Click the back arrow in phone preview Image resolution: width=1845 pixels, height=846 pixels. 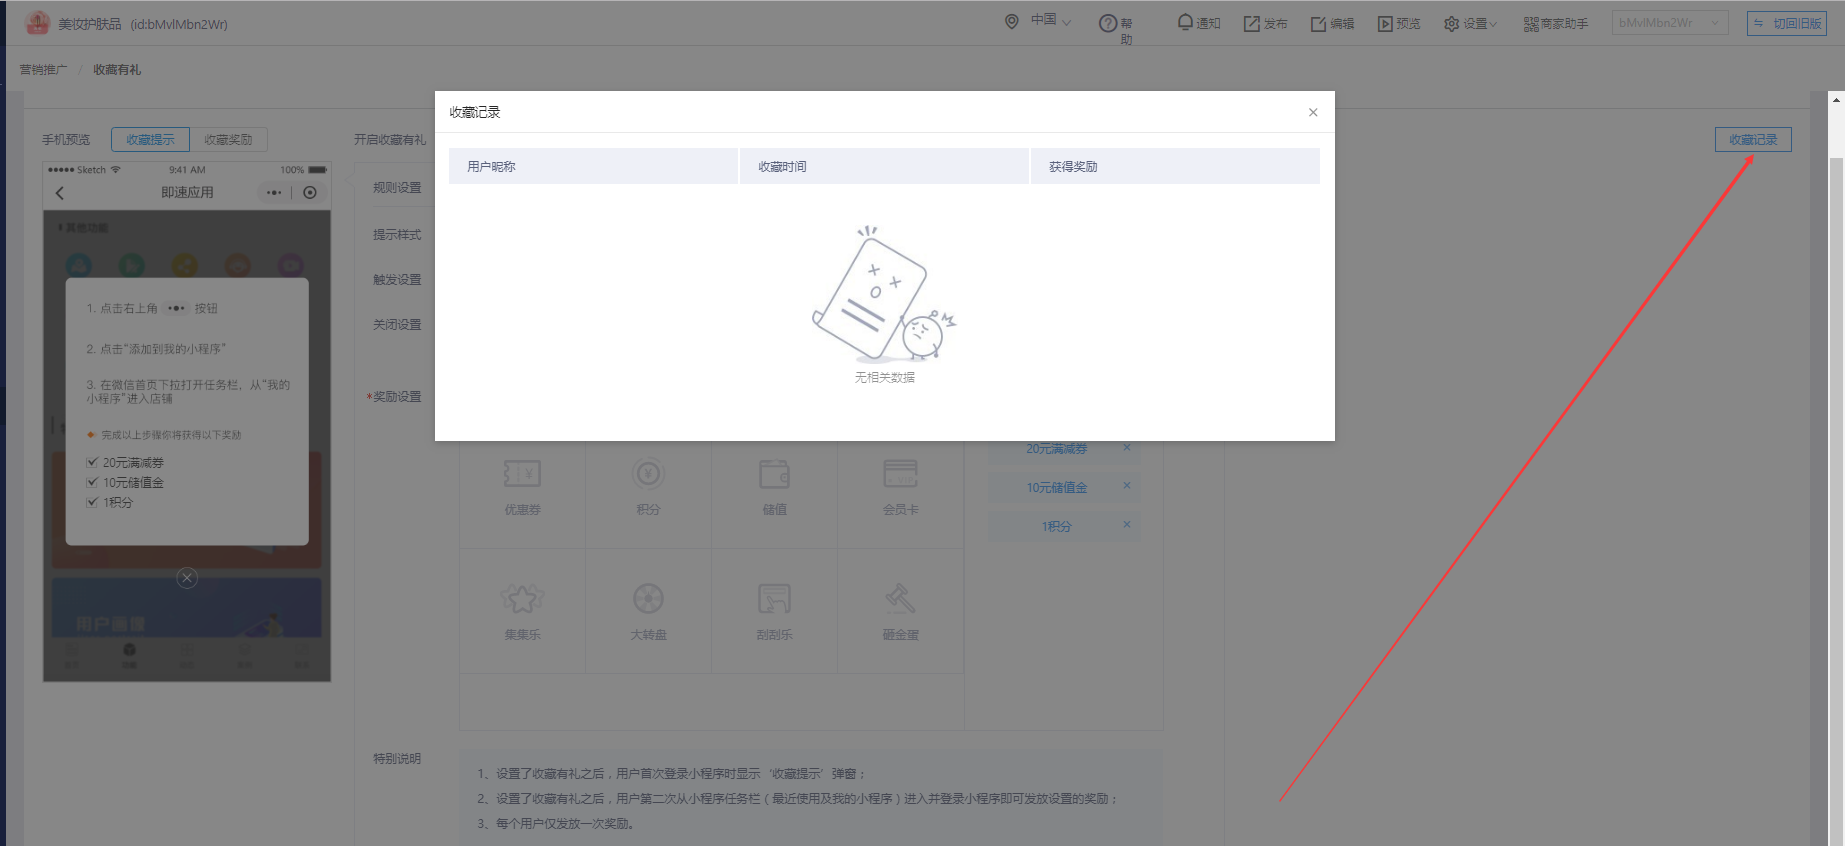tap(59, 193)
